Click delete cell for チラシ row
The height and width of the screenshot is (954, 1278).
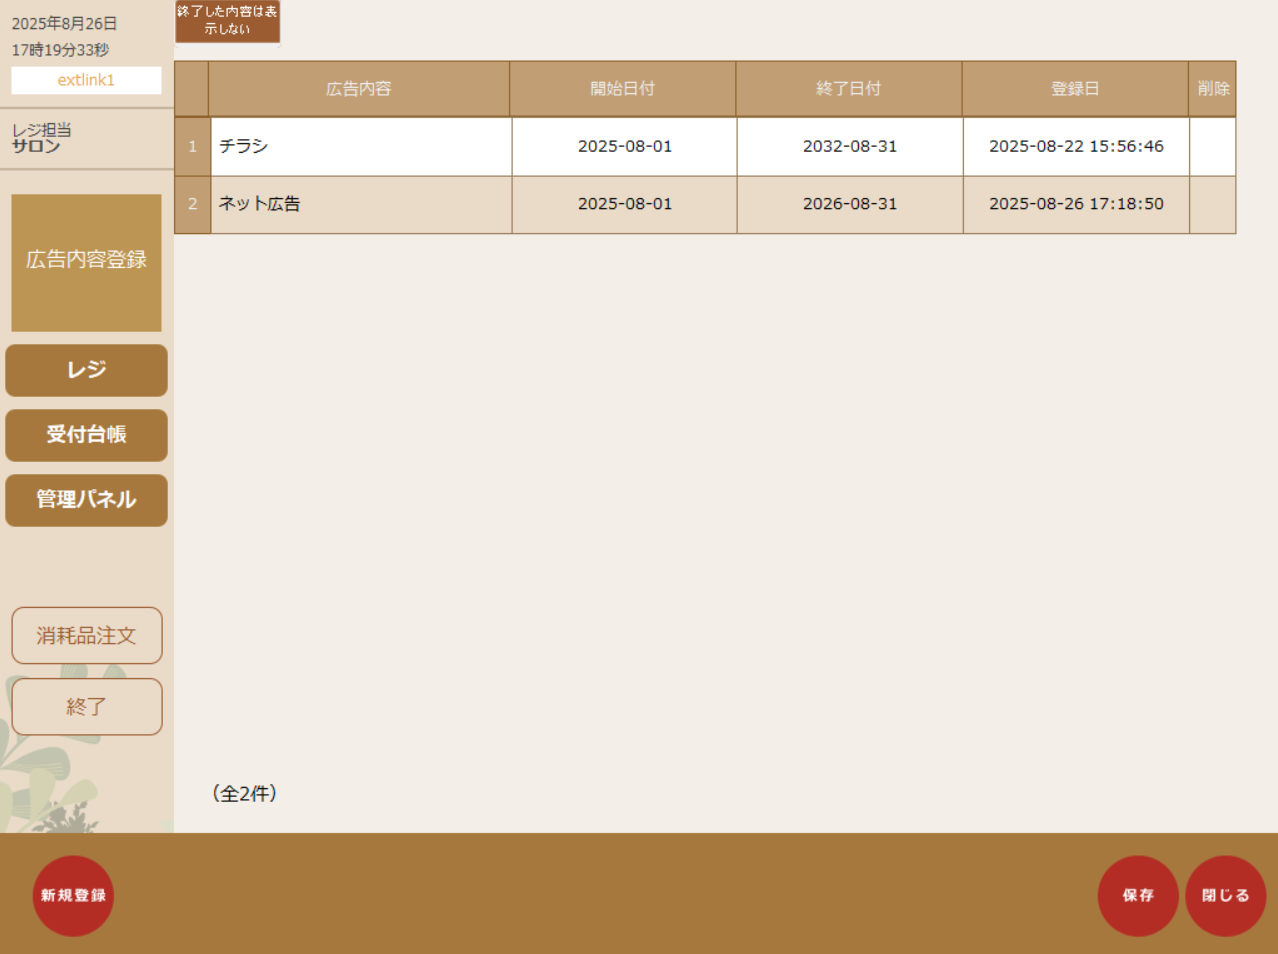coord(1212,147)
